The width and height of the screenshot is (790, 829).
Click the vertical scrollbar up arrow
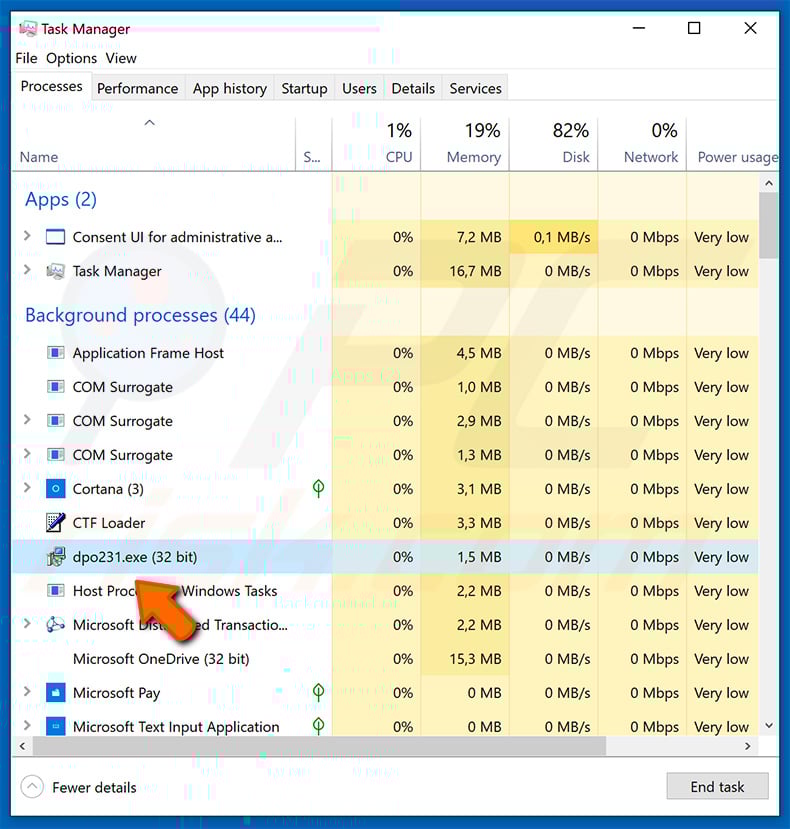(x=769, y=183)
